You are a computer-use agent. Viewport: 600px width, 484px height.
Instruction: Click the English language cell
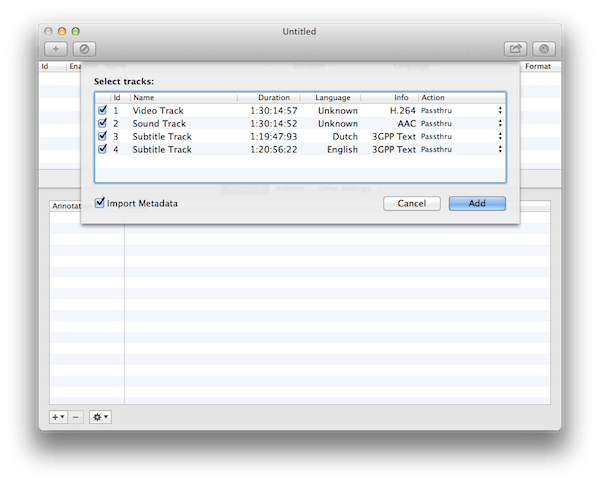[x=342, y=150]
